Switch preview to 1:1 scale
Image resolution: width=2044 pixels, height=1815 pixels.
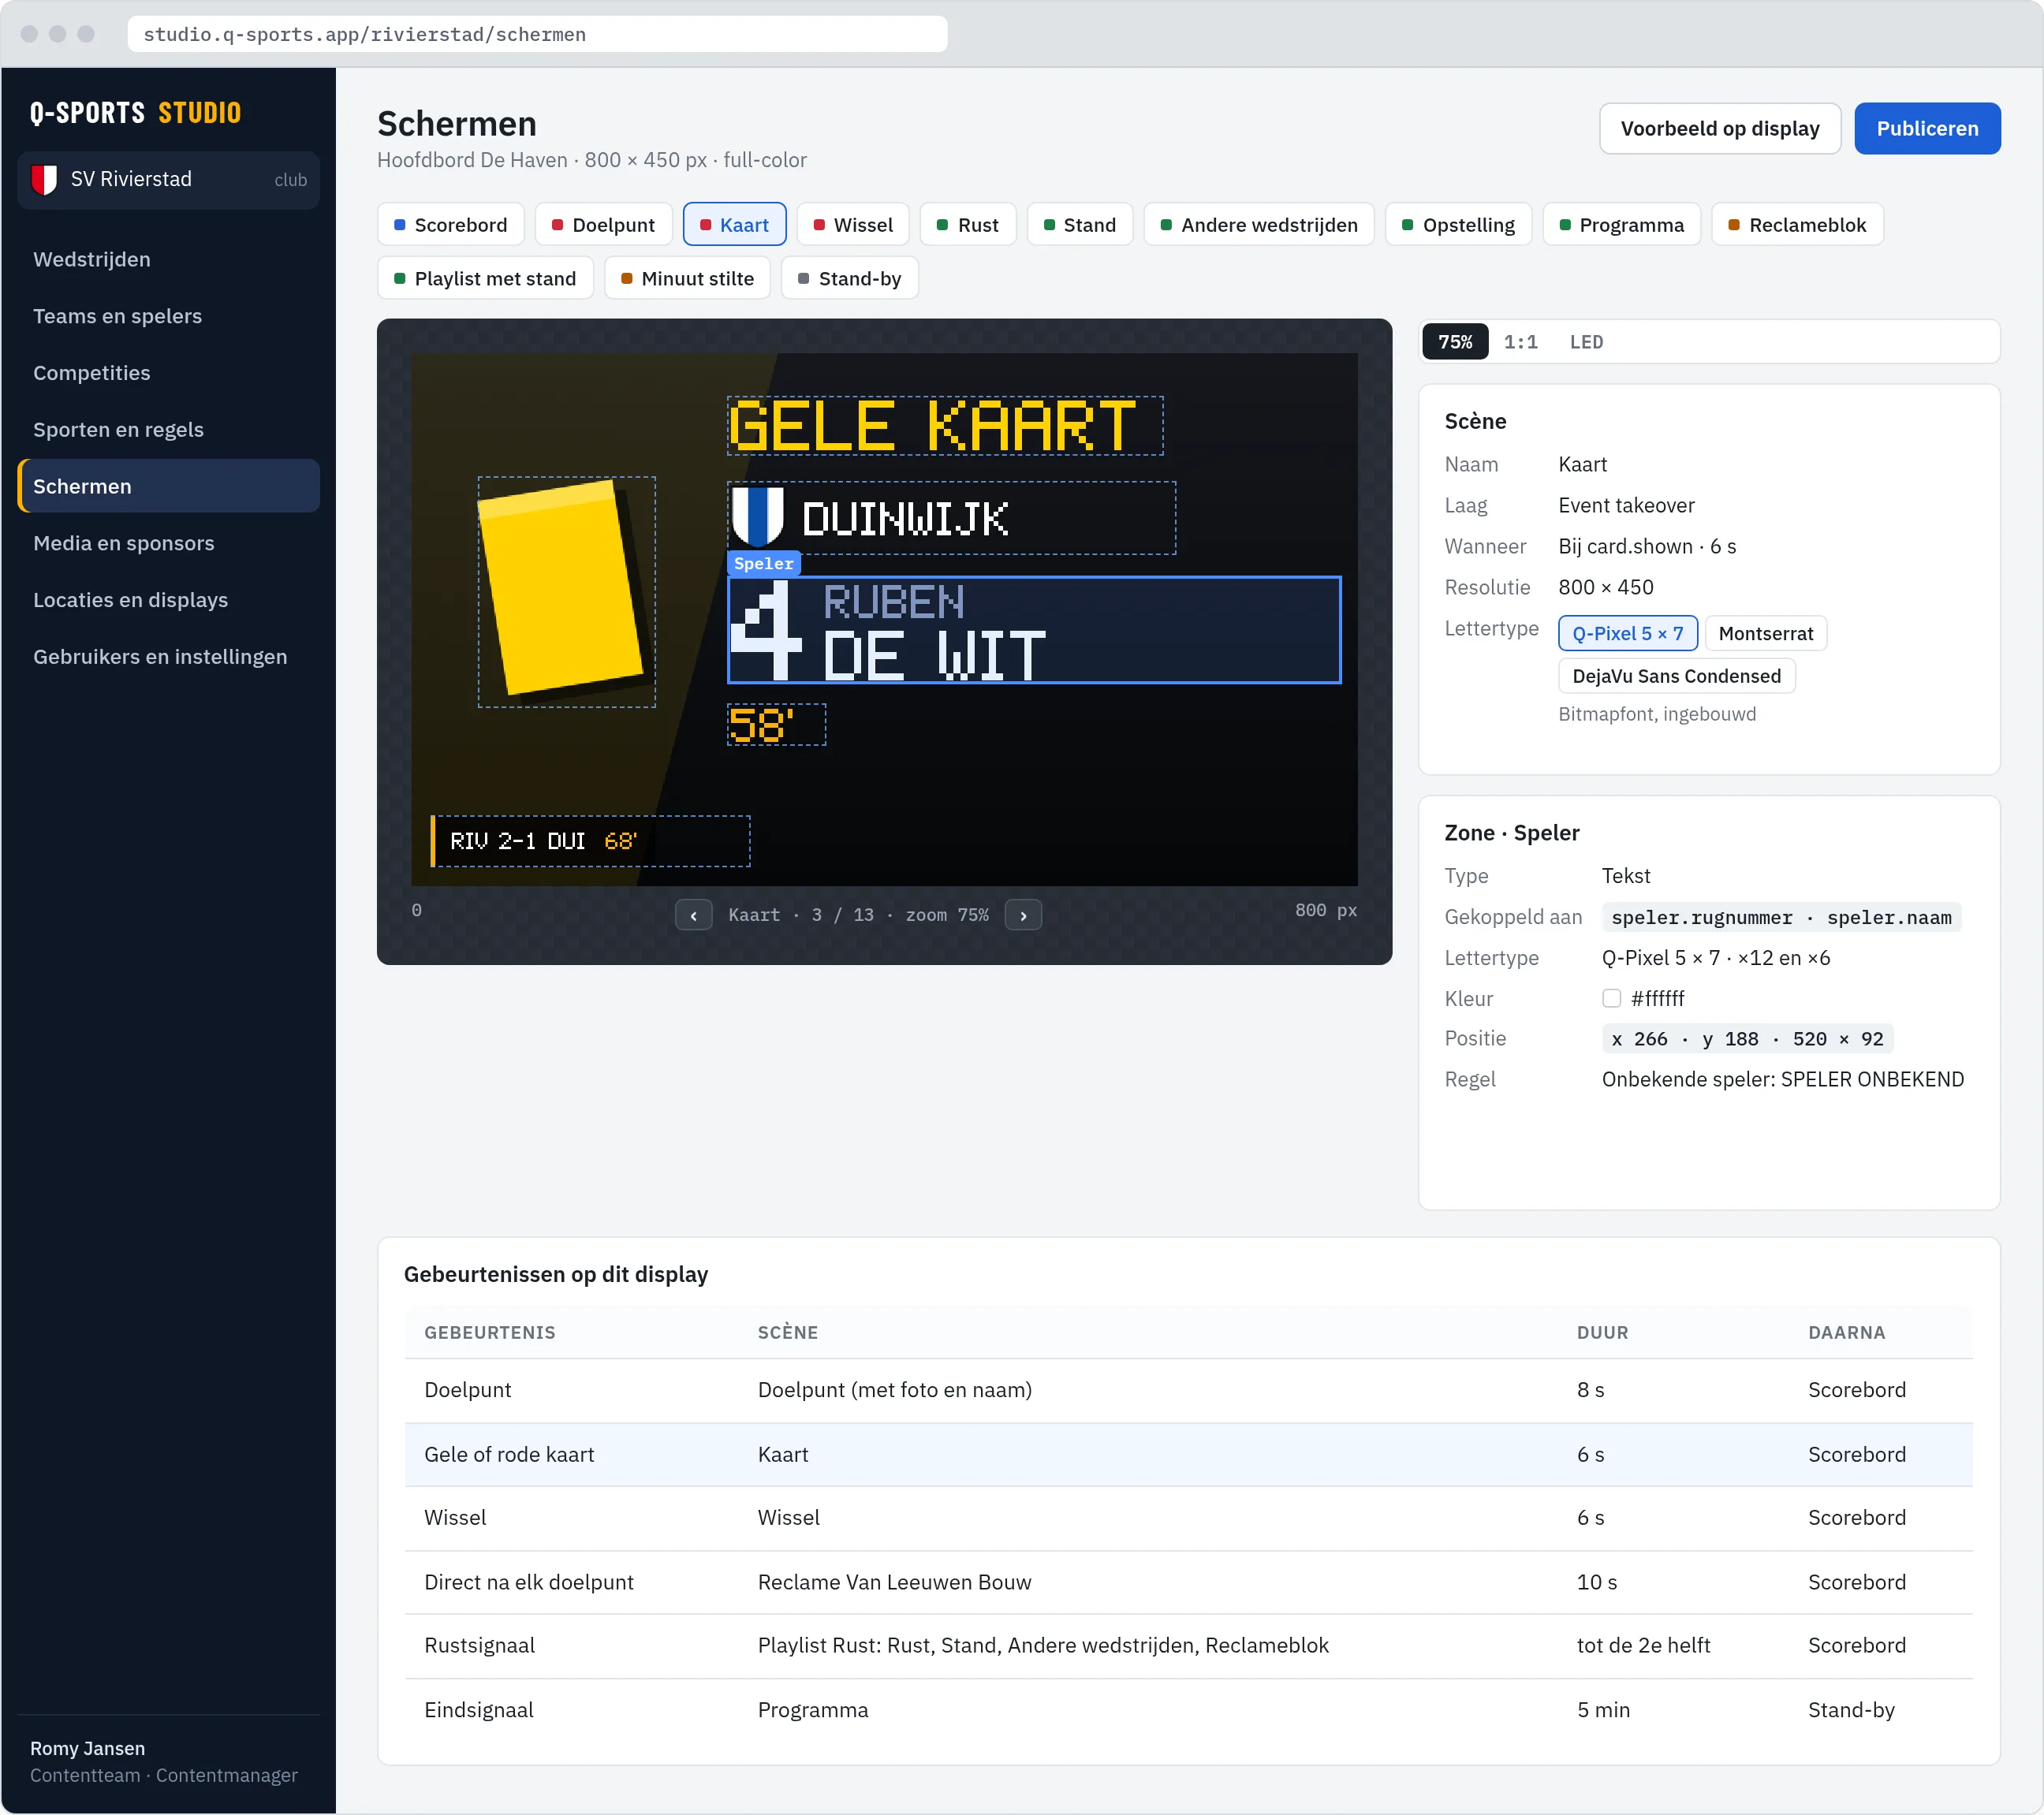tap(1520, 342)
